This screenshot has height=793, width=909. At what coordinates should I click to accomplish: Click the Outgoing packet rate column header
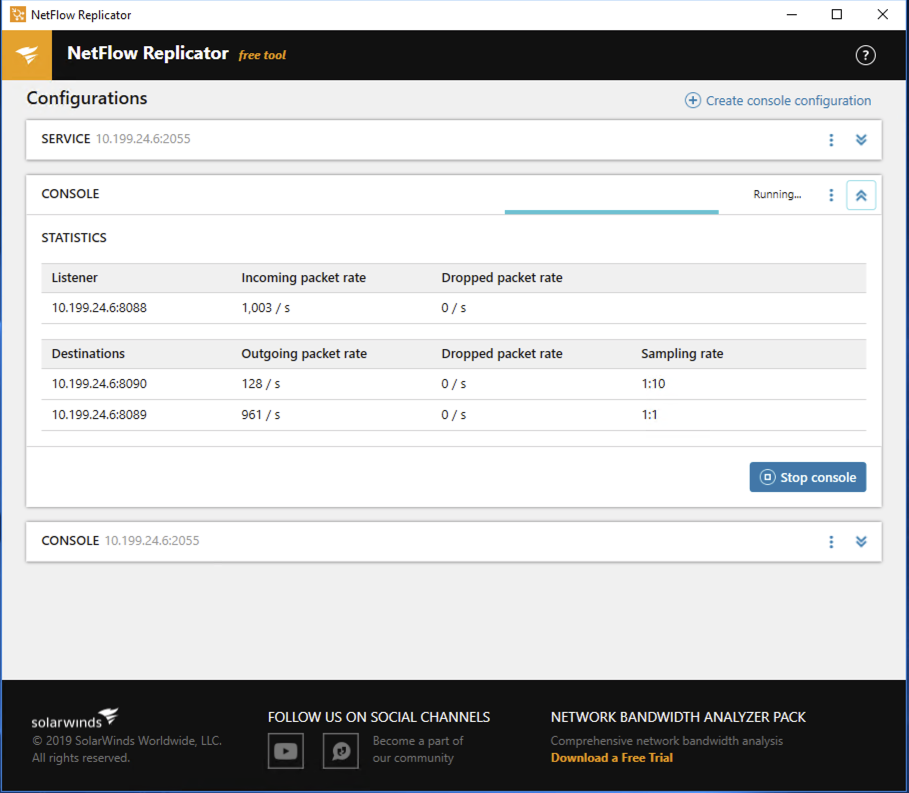(x=304, y=354)
